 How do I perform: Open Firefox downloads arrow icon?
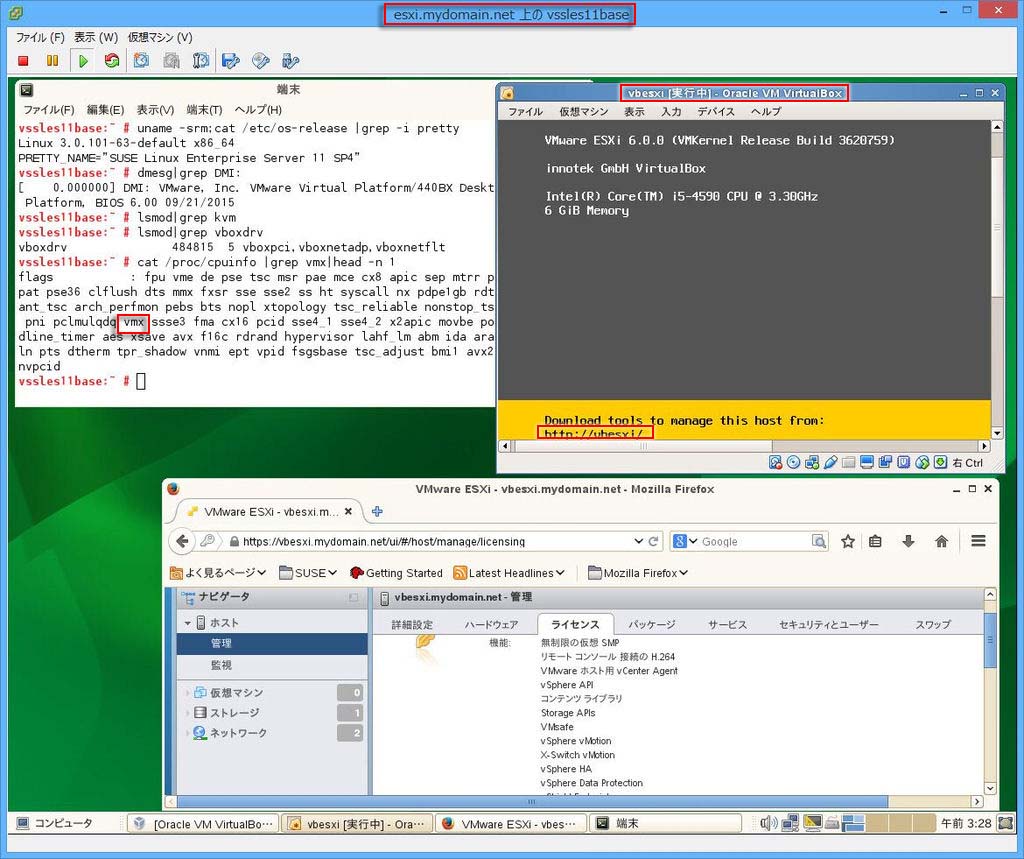tap(908, 541)
